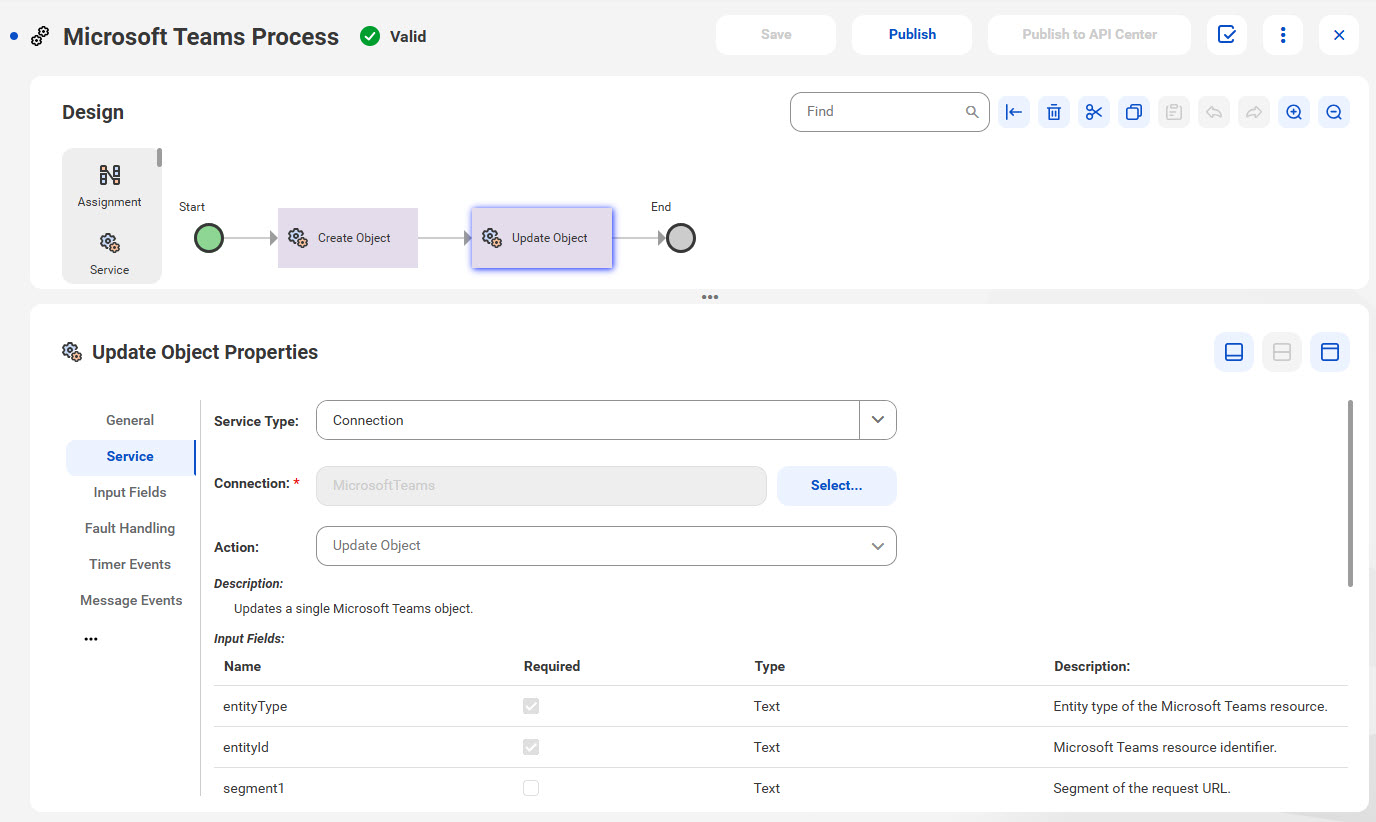Click the undo arrow icon
This screenshot has width=1376, height=822.
pyautogui.click(x=1214, y=112)
